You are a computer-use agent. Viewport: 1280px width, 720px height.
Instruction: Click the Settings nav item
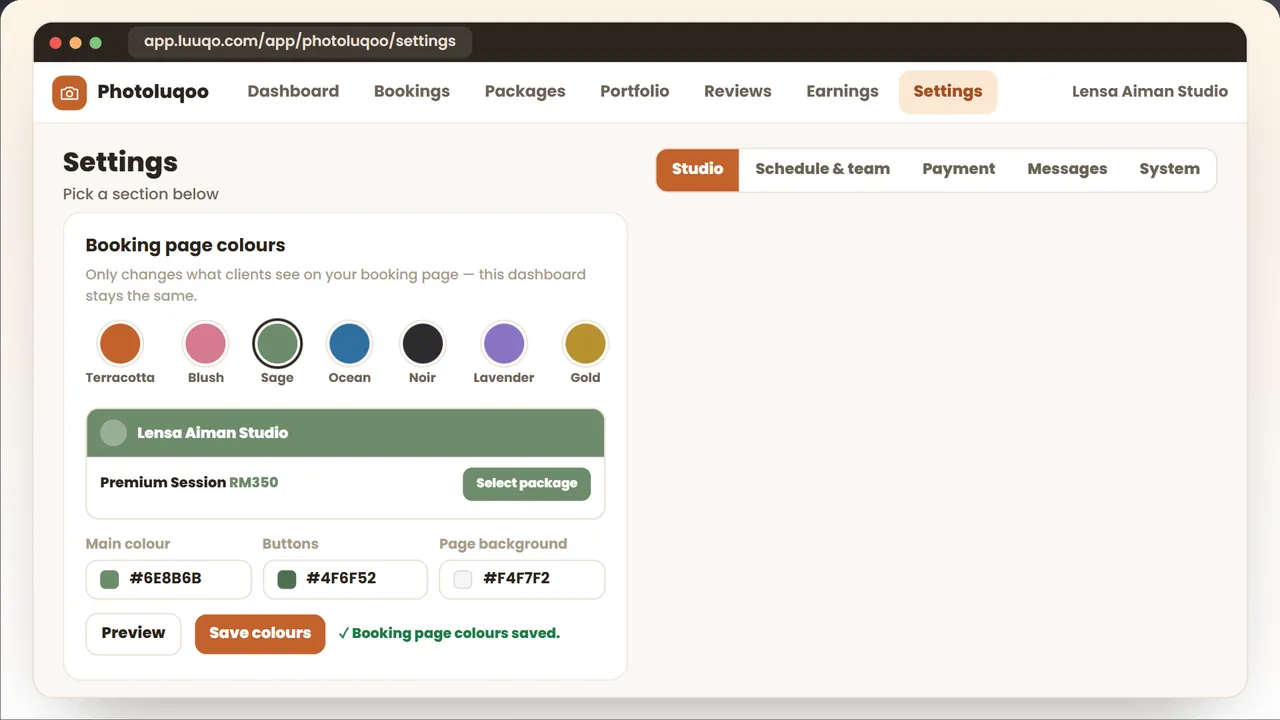tap(948, 92)
